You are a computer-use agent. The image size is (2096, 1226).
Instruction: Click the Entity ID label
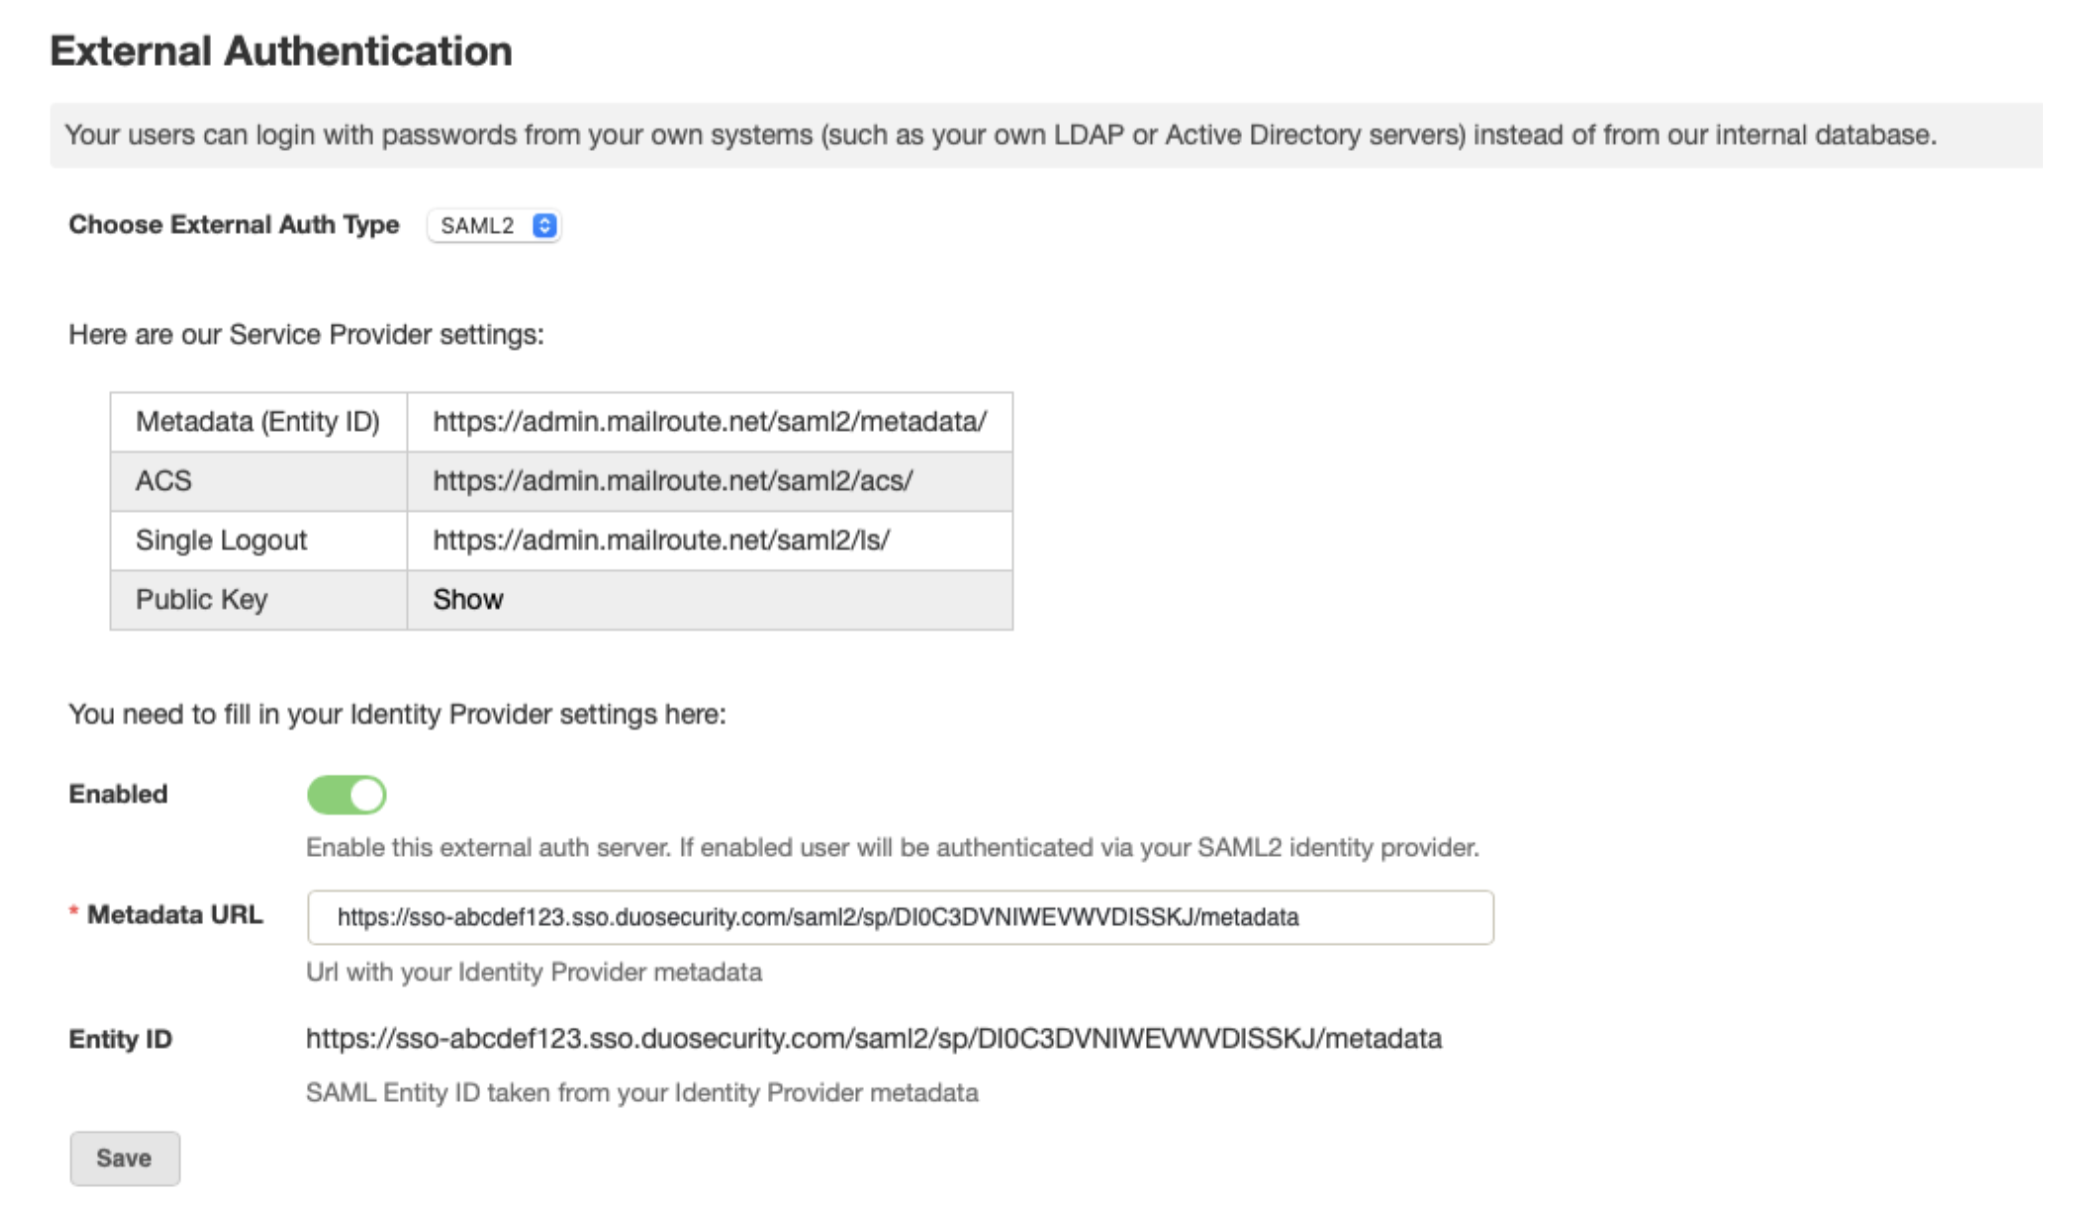point(120,1039)
